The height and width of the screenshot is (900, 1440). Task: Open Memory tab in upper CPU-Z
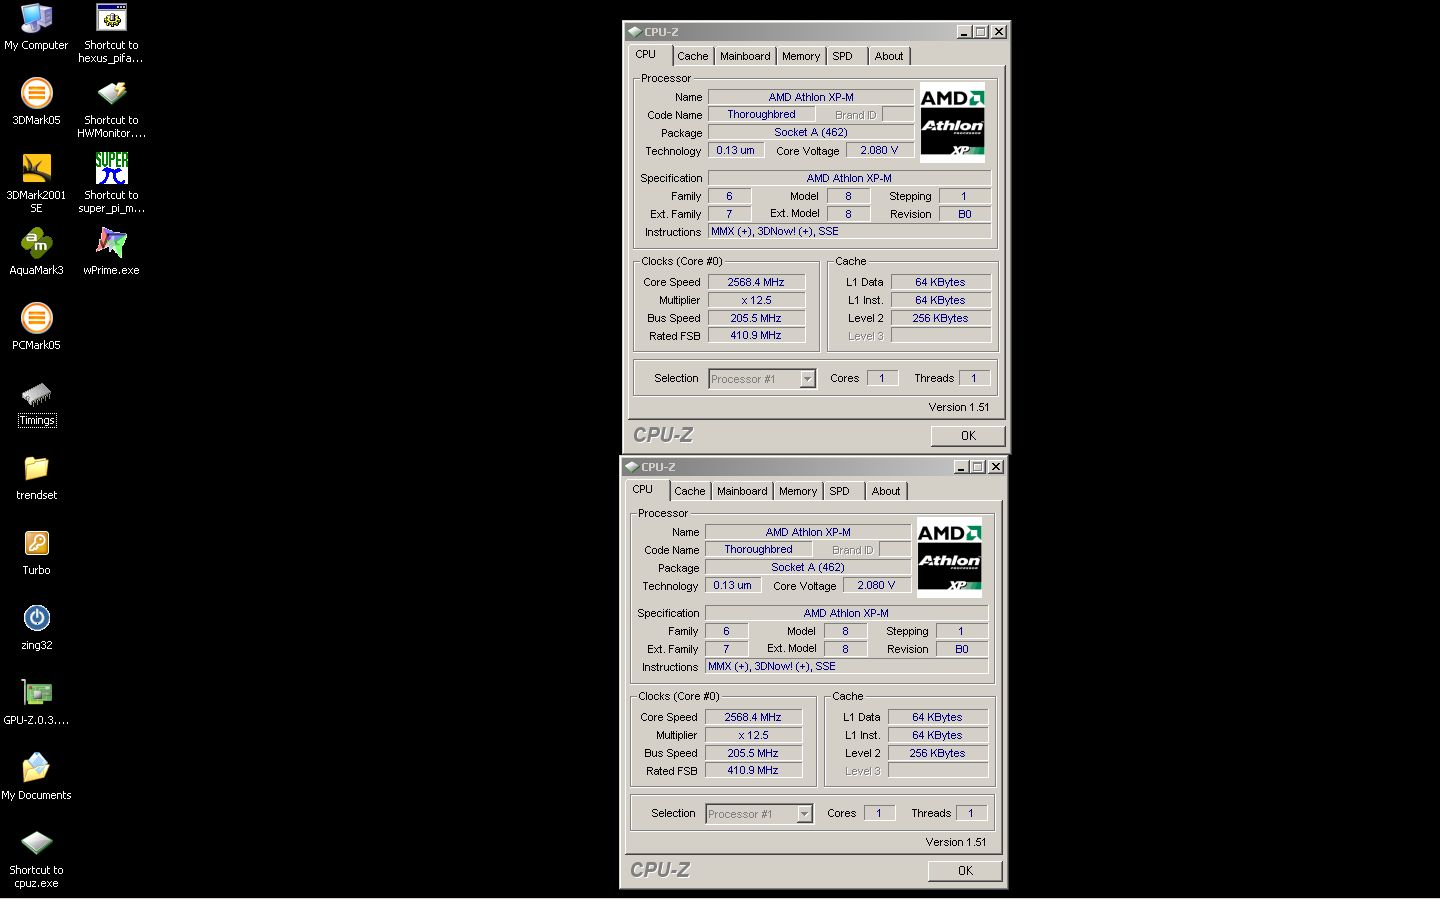(x=801, y=56)
